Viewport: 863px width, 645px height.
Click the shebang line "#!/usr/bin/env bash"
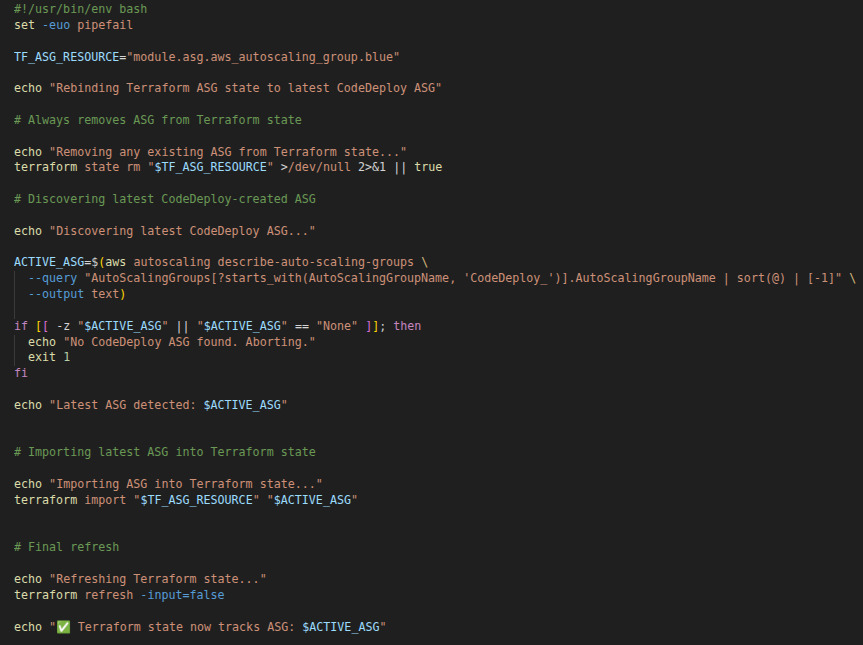click(x=80, y=9)
